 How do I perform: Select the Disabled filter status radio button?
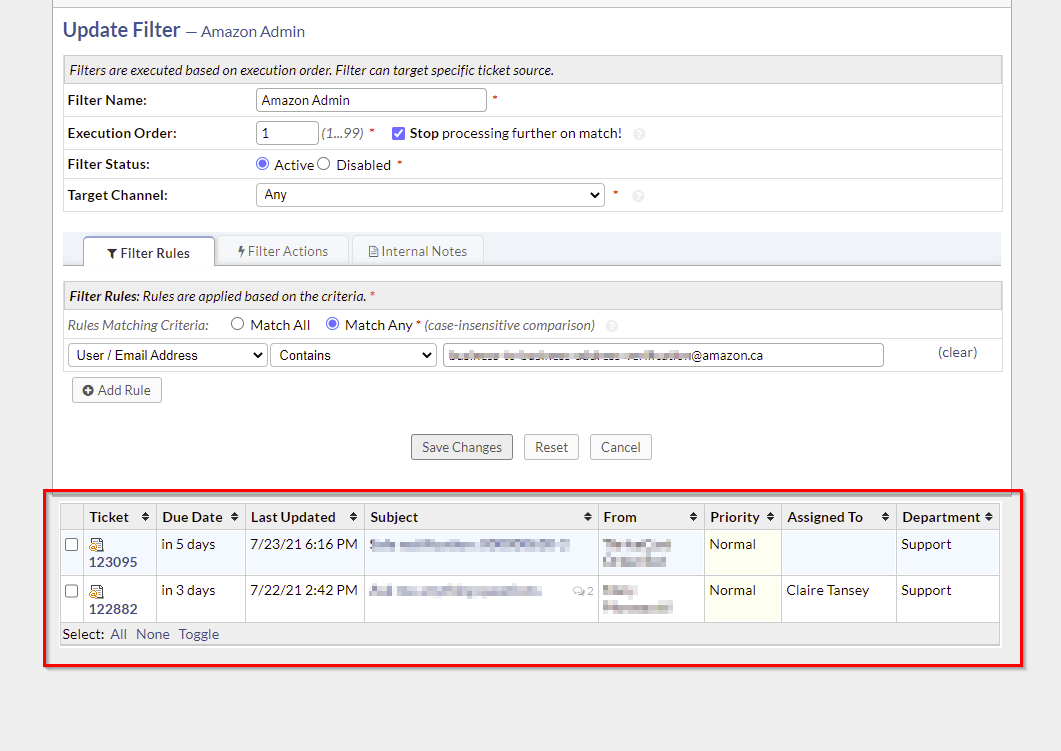323,164
